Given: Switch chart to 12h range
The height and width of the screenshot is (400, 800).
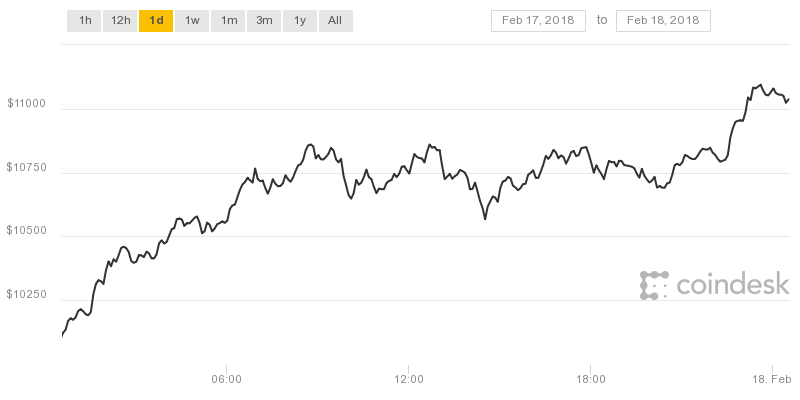Looking at the screenshot, I should 120,21.
